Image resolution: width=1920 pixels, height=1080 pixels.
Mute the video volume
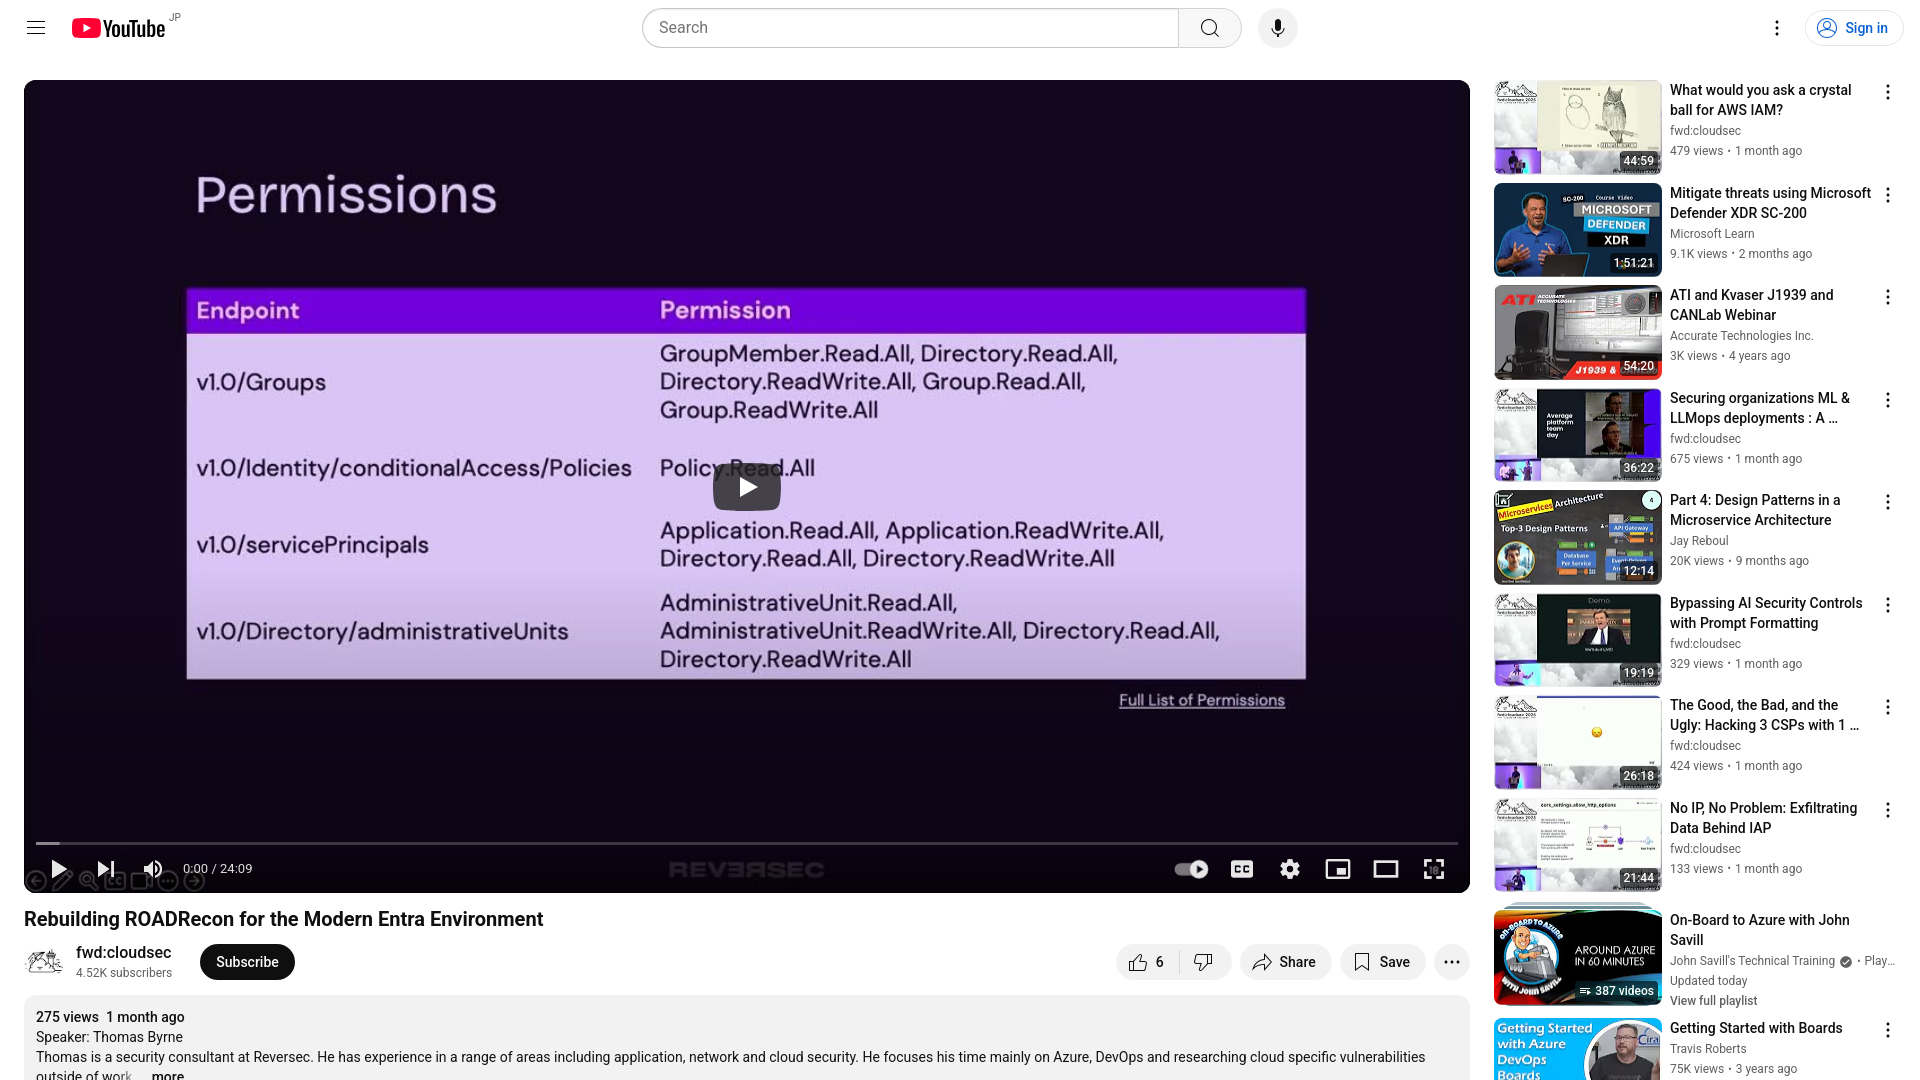click(153, 869)
